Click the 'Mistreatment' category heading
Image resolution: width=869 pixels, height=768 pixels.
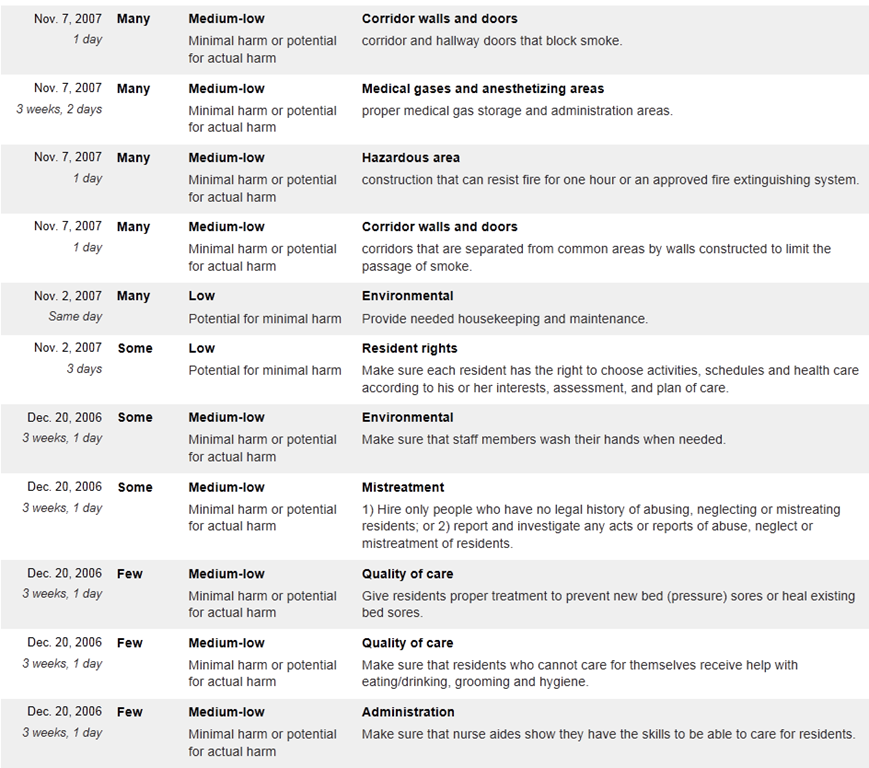pos(403,488)
